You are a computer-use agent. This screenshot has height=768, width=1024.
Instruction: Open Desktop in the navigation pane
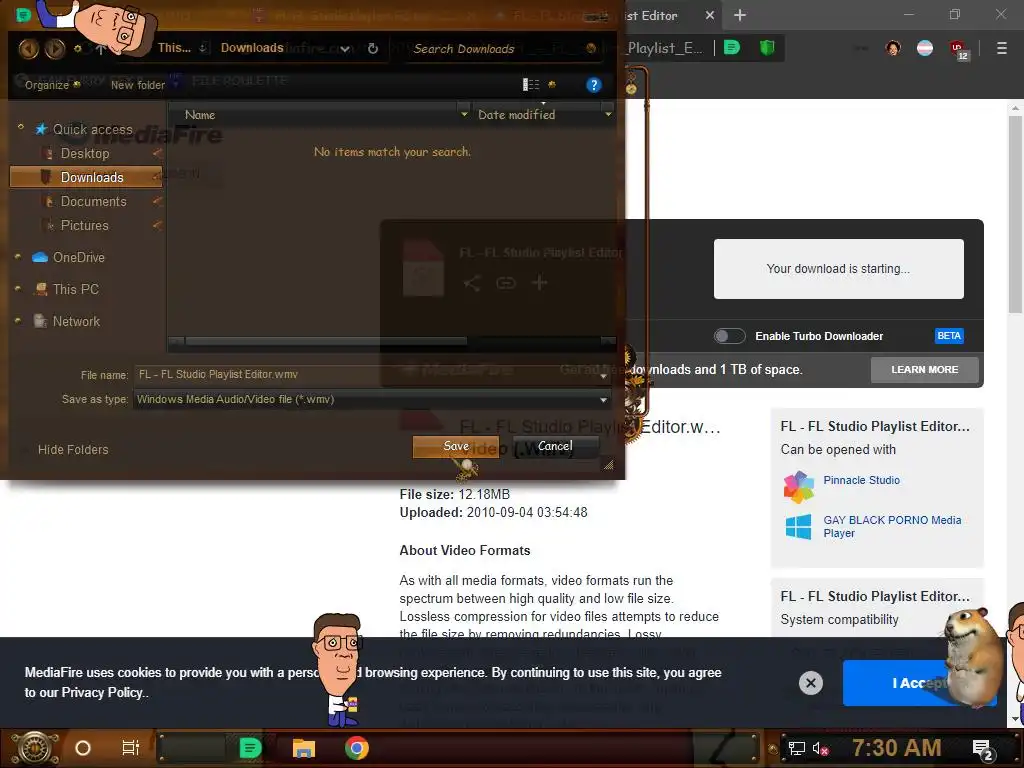point(85,153)
